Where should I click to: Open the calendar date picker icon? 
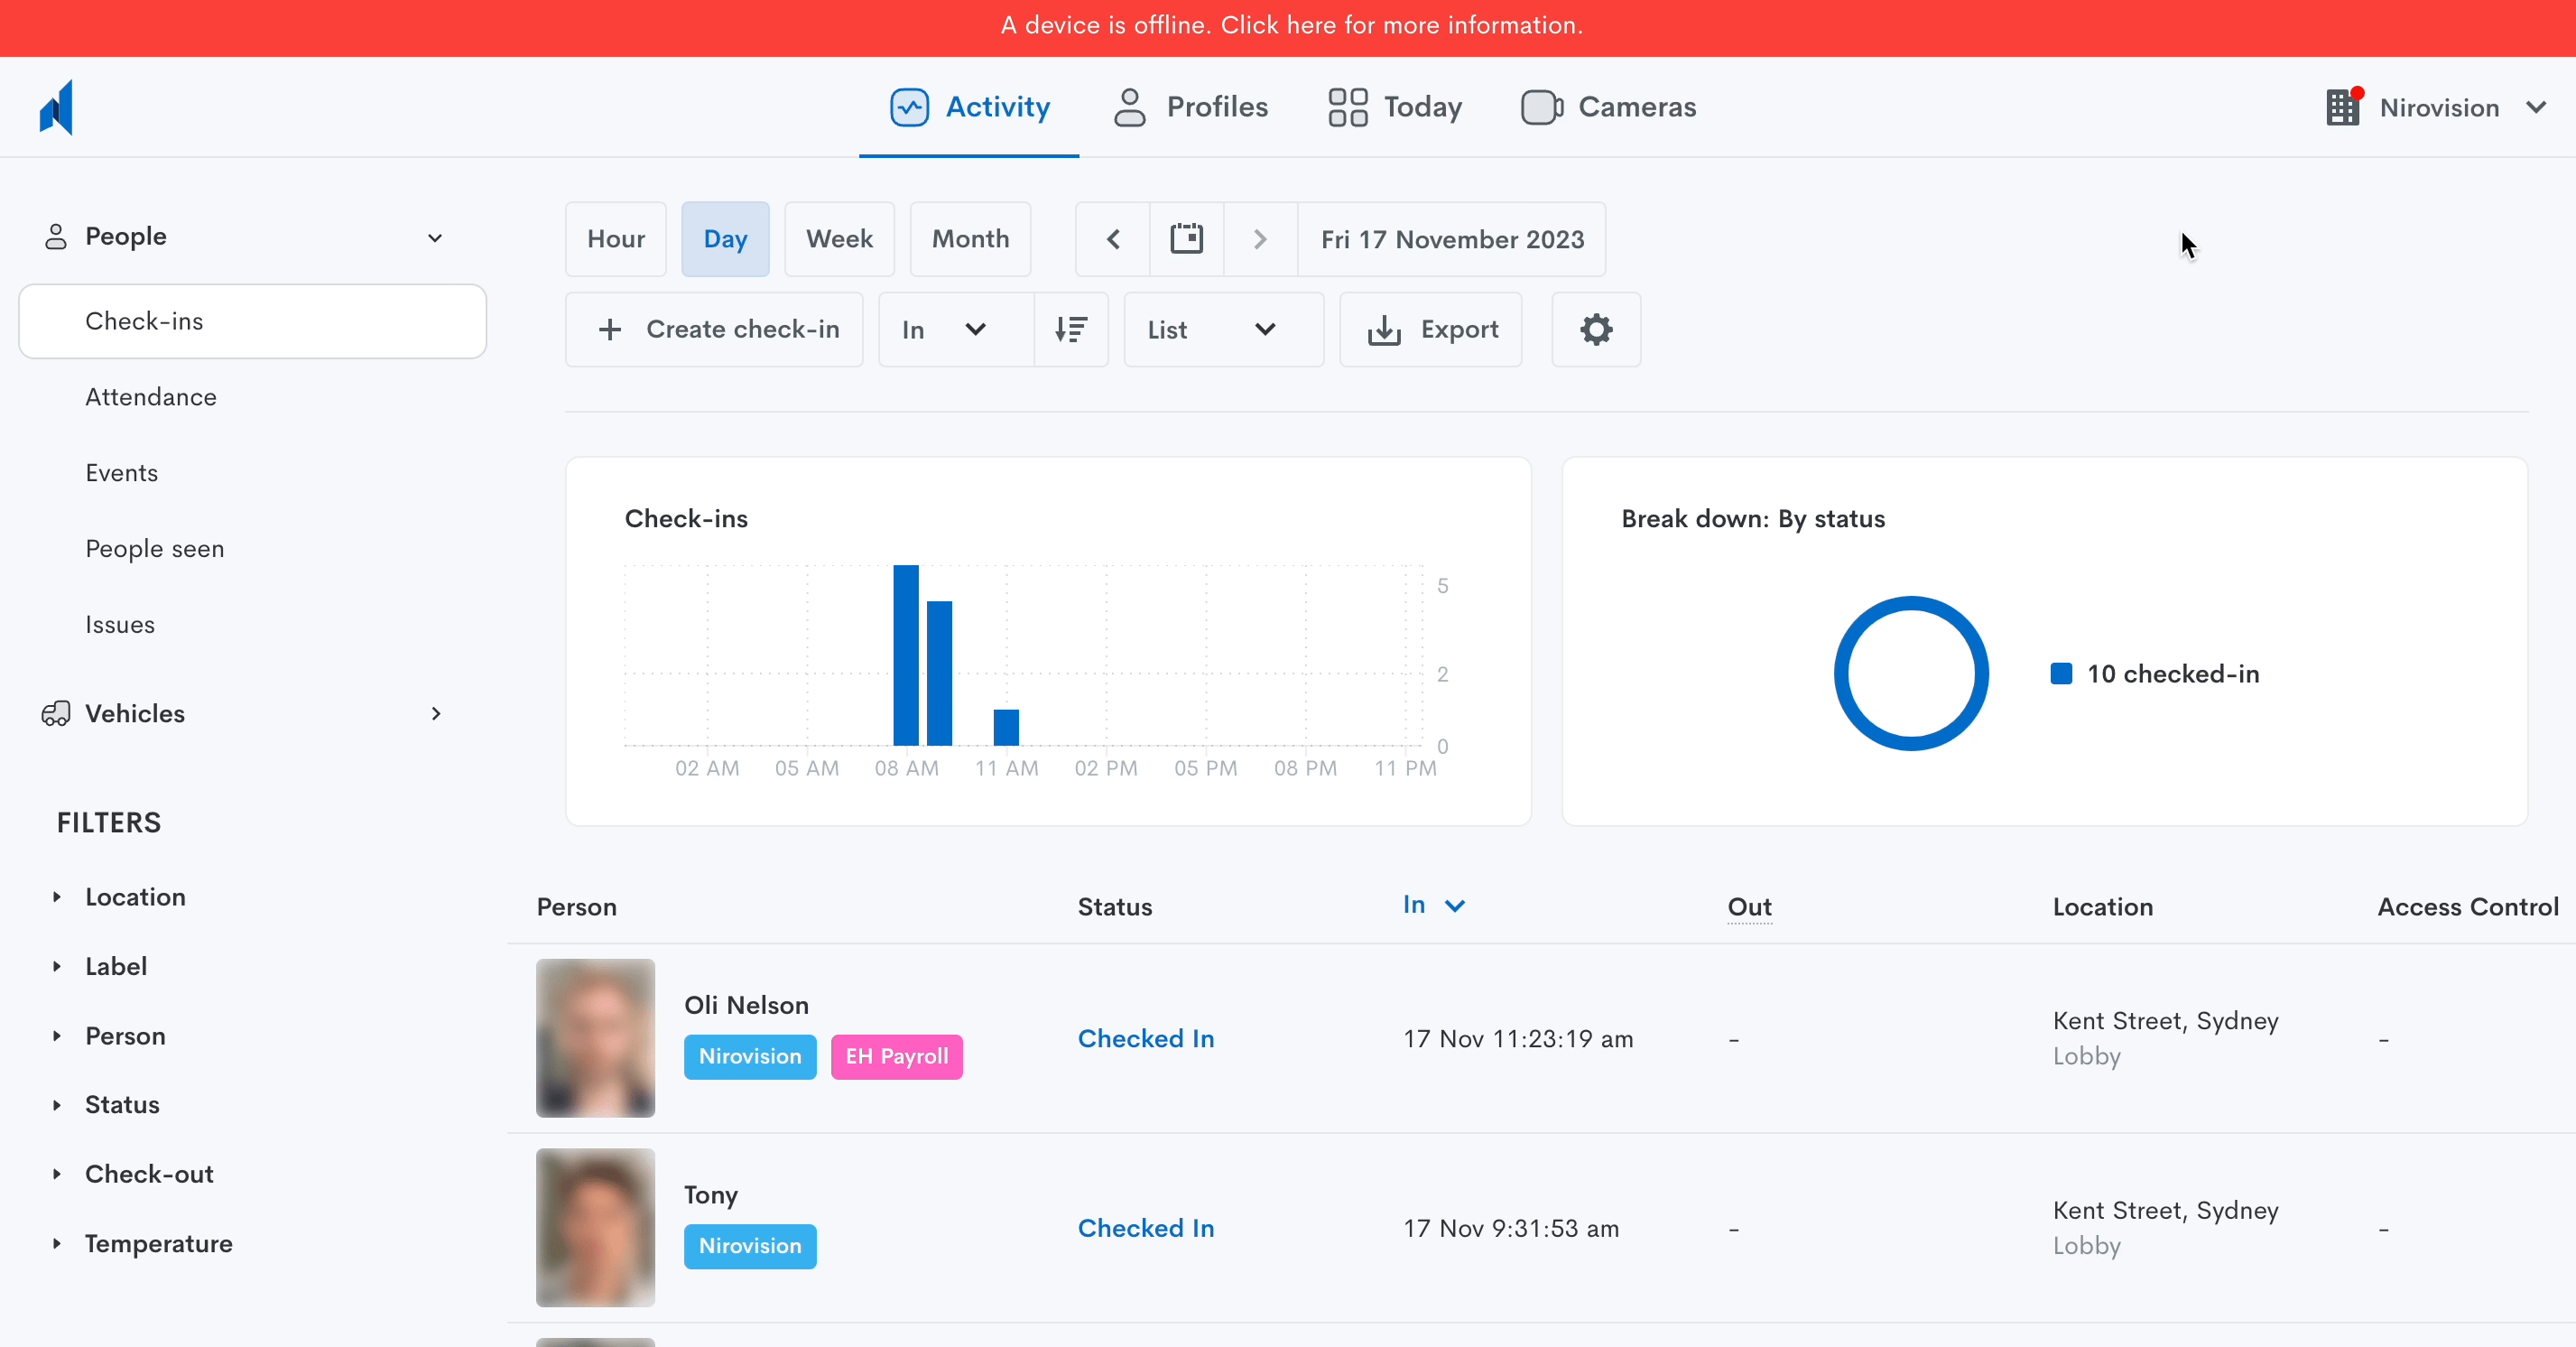pyautogui.click(x=1187, y=239)
